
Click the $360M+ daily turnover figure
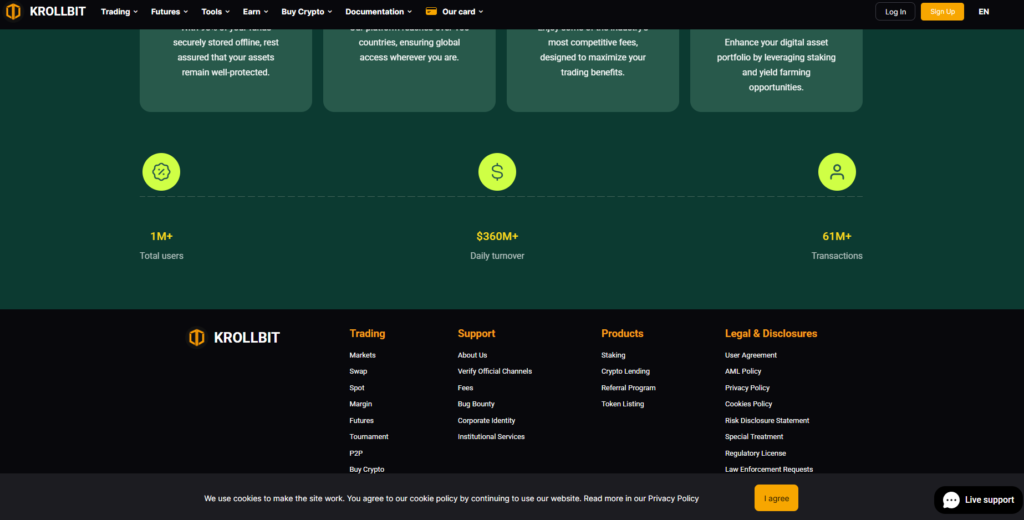[497, 236]
